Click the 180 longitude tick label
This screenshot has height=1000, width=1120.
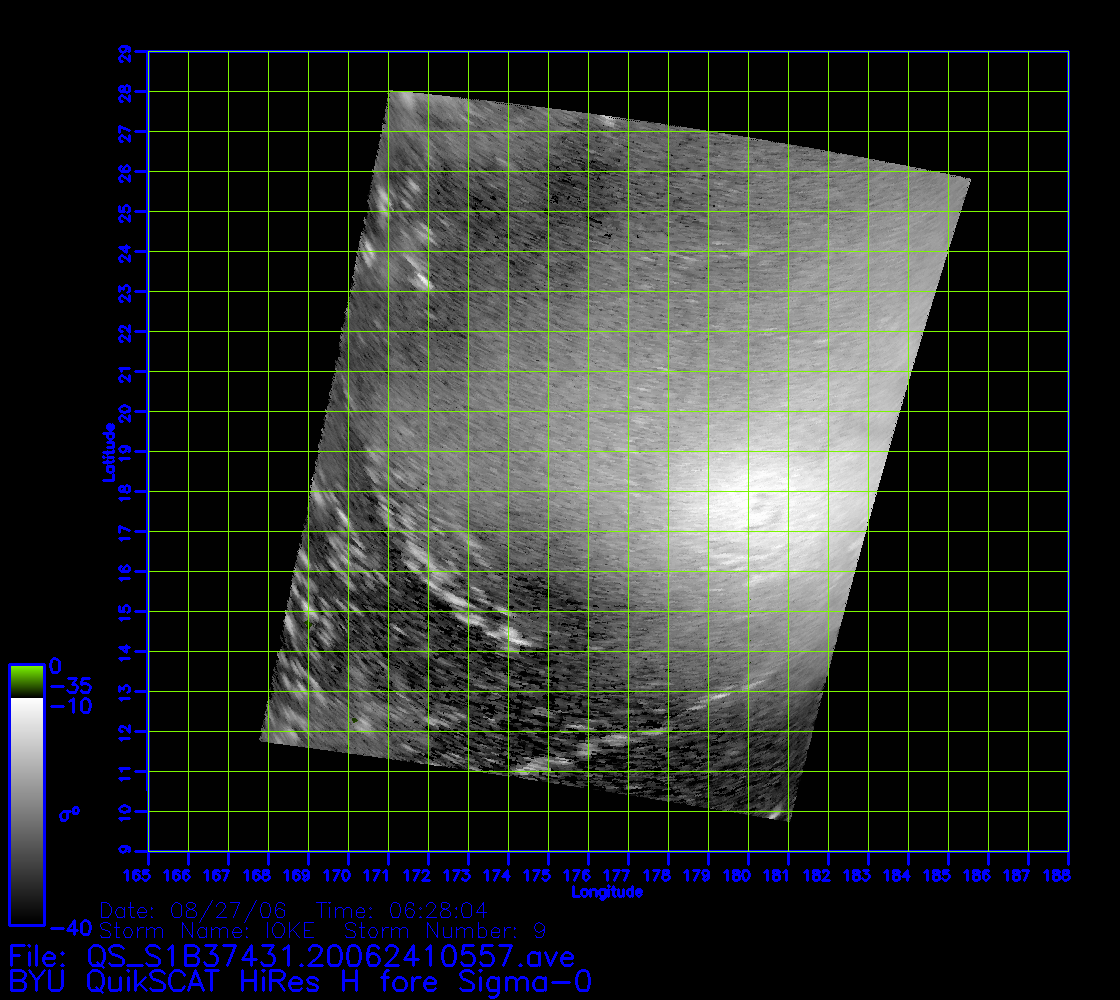737,876
